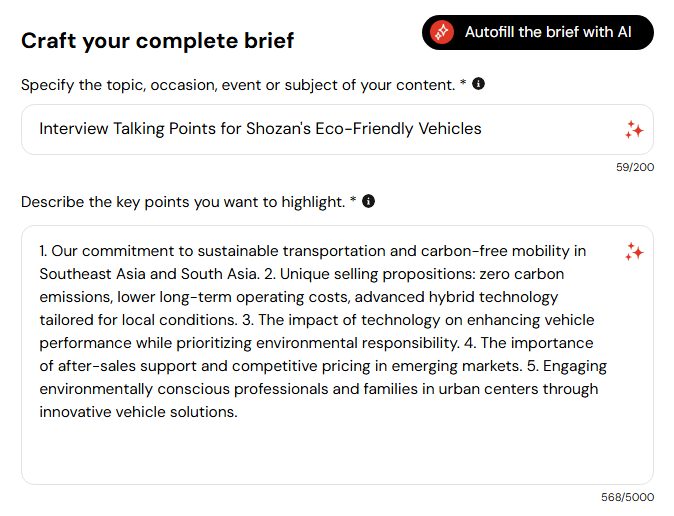Viewport: 674px width, 516px height.
Task: Click the 59/200 character counter
Action: coord(635,167)
